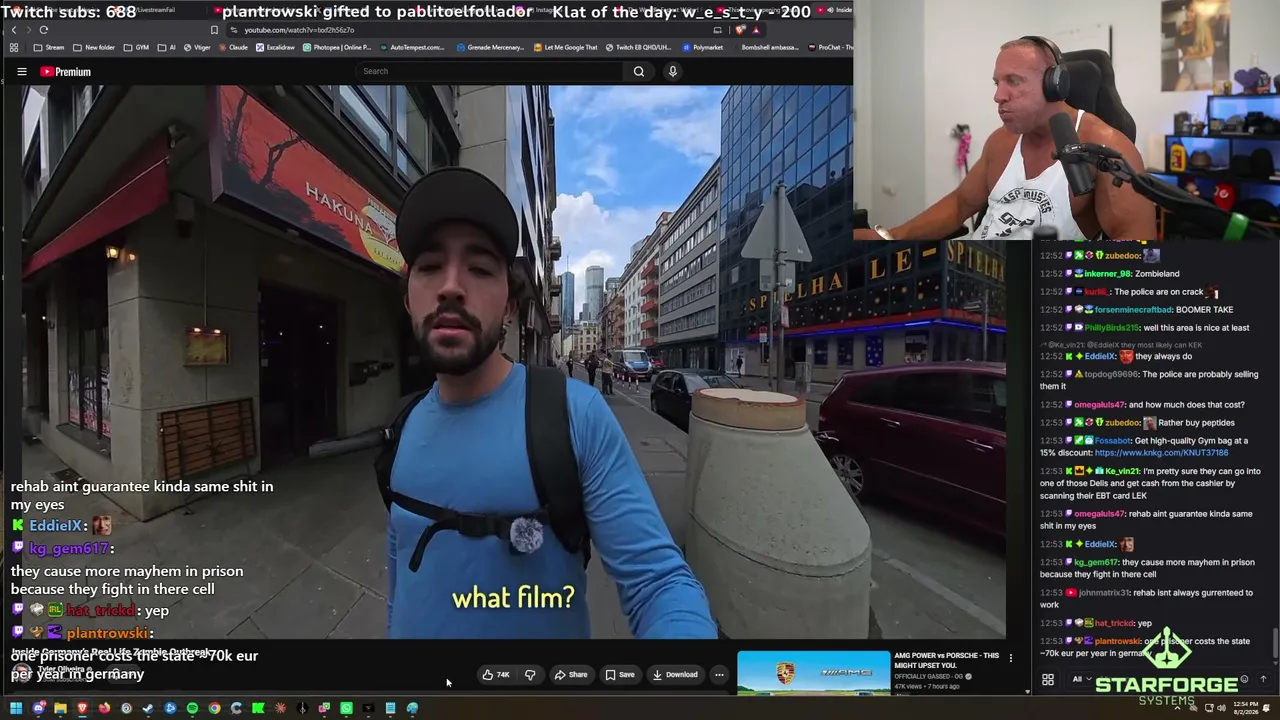Open the Let Me Google That bookmark
The height and width of the screenshot is (720, 1280).
[x=565, y=47]
